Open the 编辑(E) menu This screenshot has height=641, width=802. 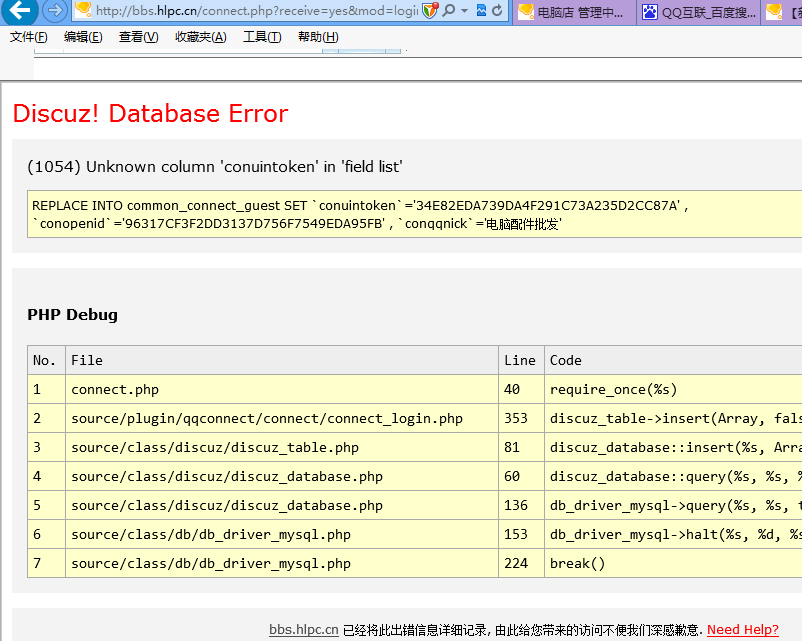coord(83,37)
